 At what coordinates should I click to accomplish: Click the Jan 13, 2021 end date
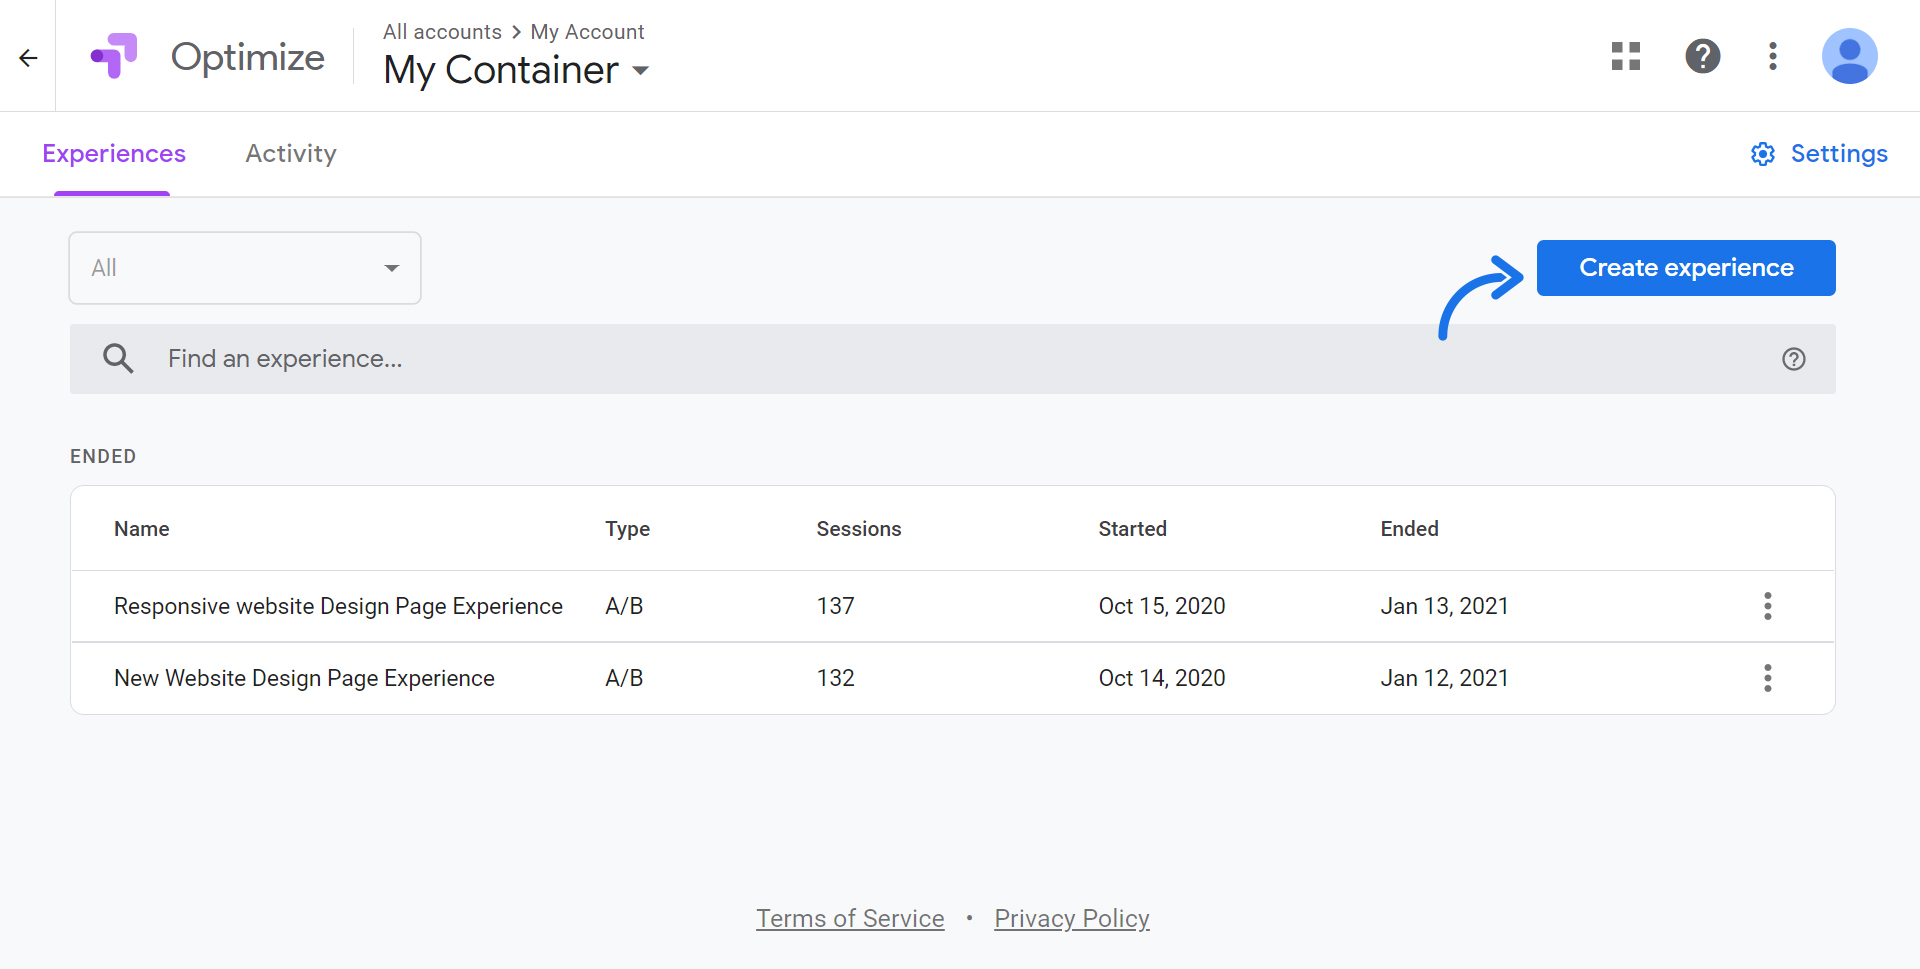click(1444, 606)
